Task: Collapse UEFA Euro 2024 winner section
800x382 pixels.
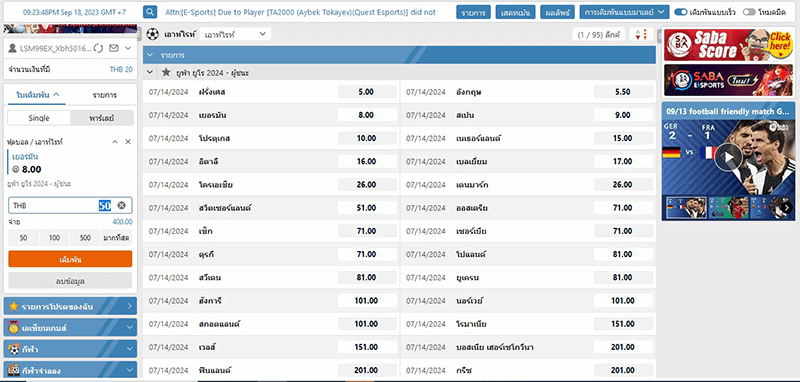Action: pyautogui.click(x=150, y=72)
